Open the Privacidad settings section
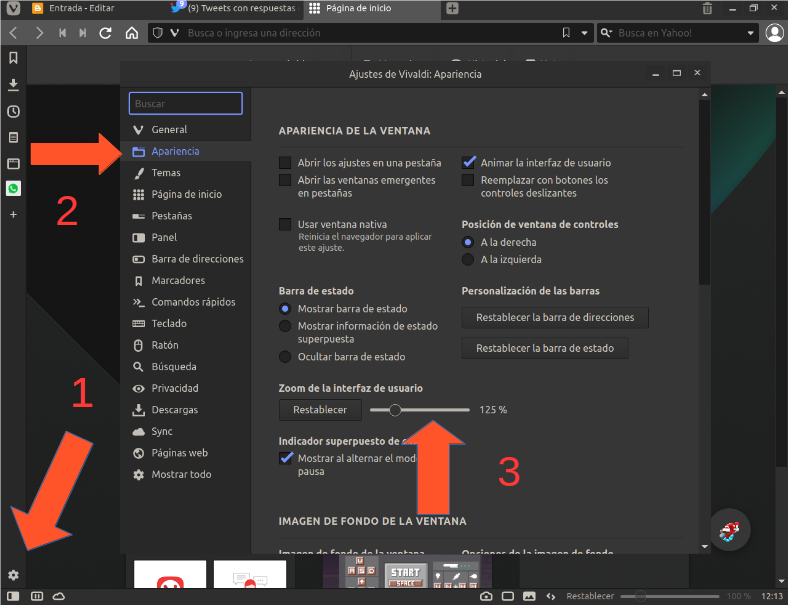The image size is (788, 605). pyautogui.click(x=185, y=388)
